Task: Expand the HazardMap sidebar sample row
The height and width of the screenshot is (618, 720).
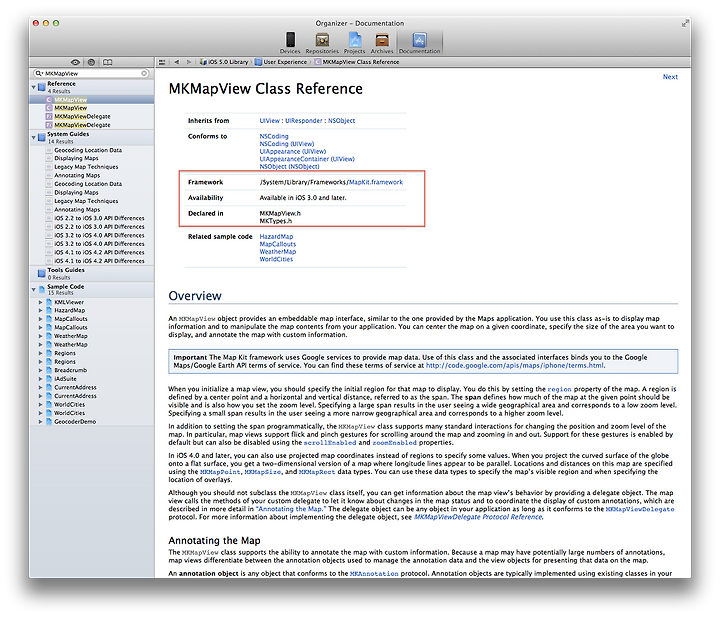Action: click(40, 310)
